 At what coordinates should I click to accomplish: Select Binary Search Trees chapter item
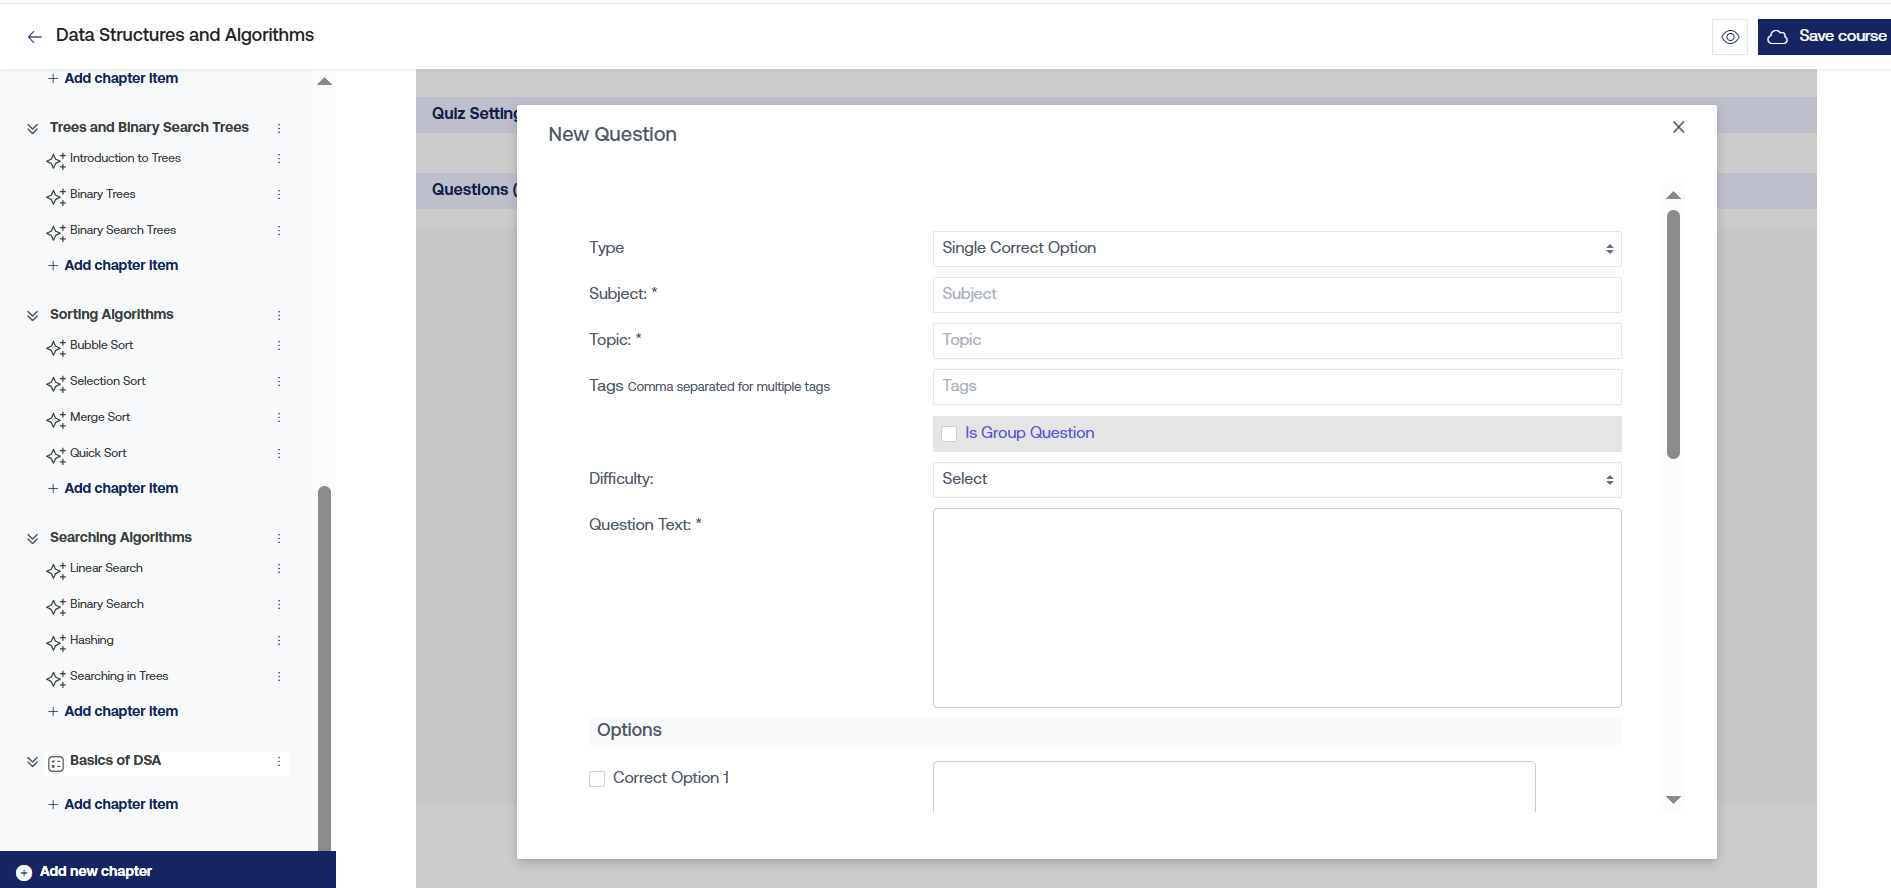[123, 231]
